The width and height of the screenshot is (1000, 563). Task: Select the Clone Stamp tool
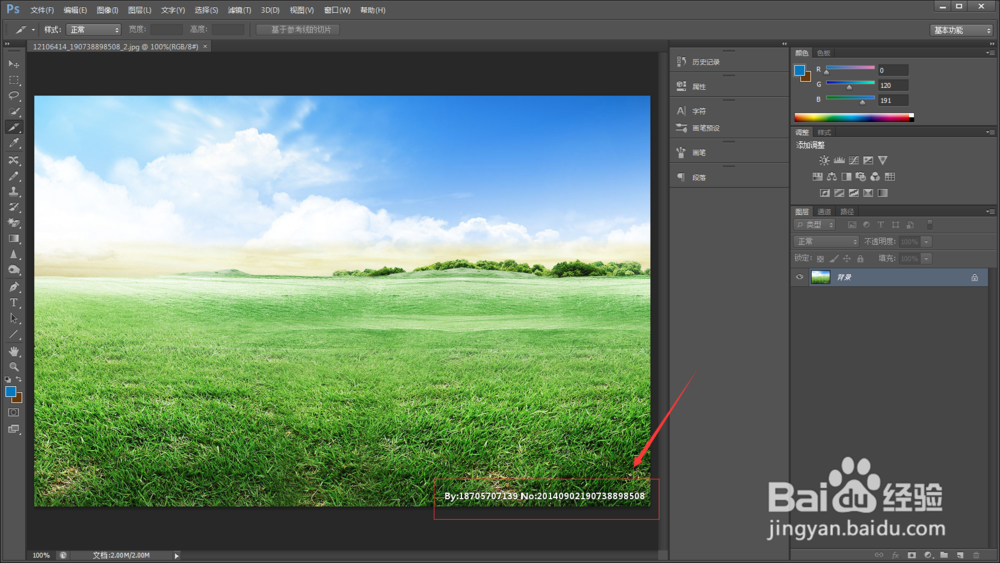tap(13, 191)
